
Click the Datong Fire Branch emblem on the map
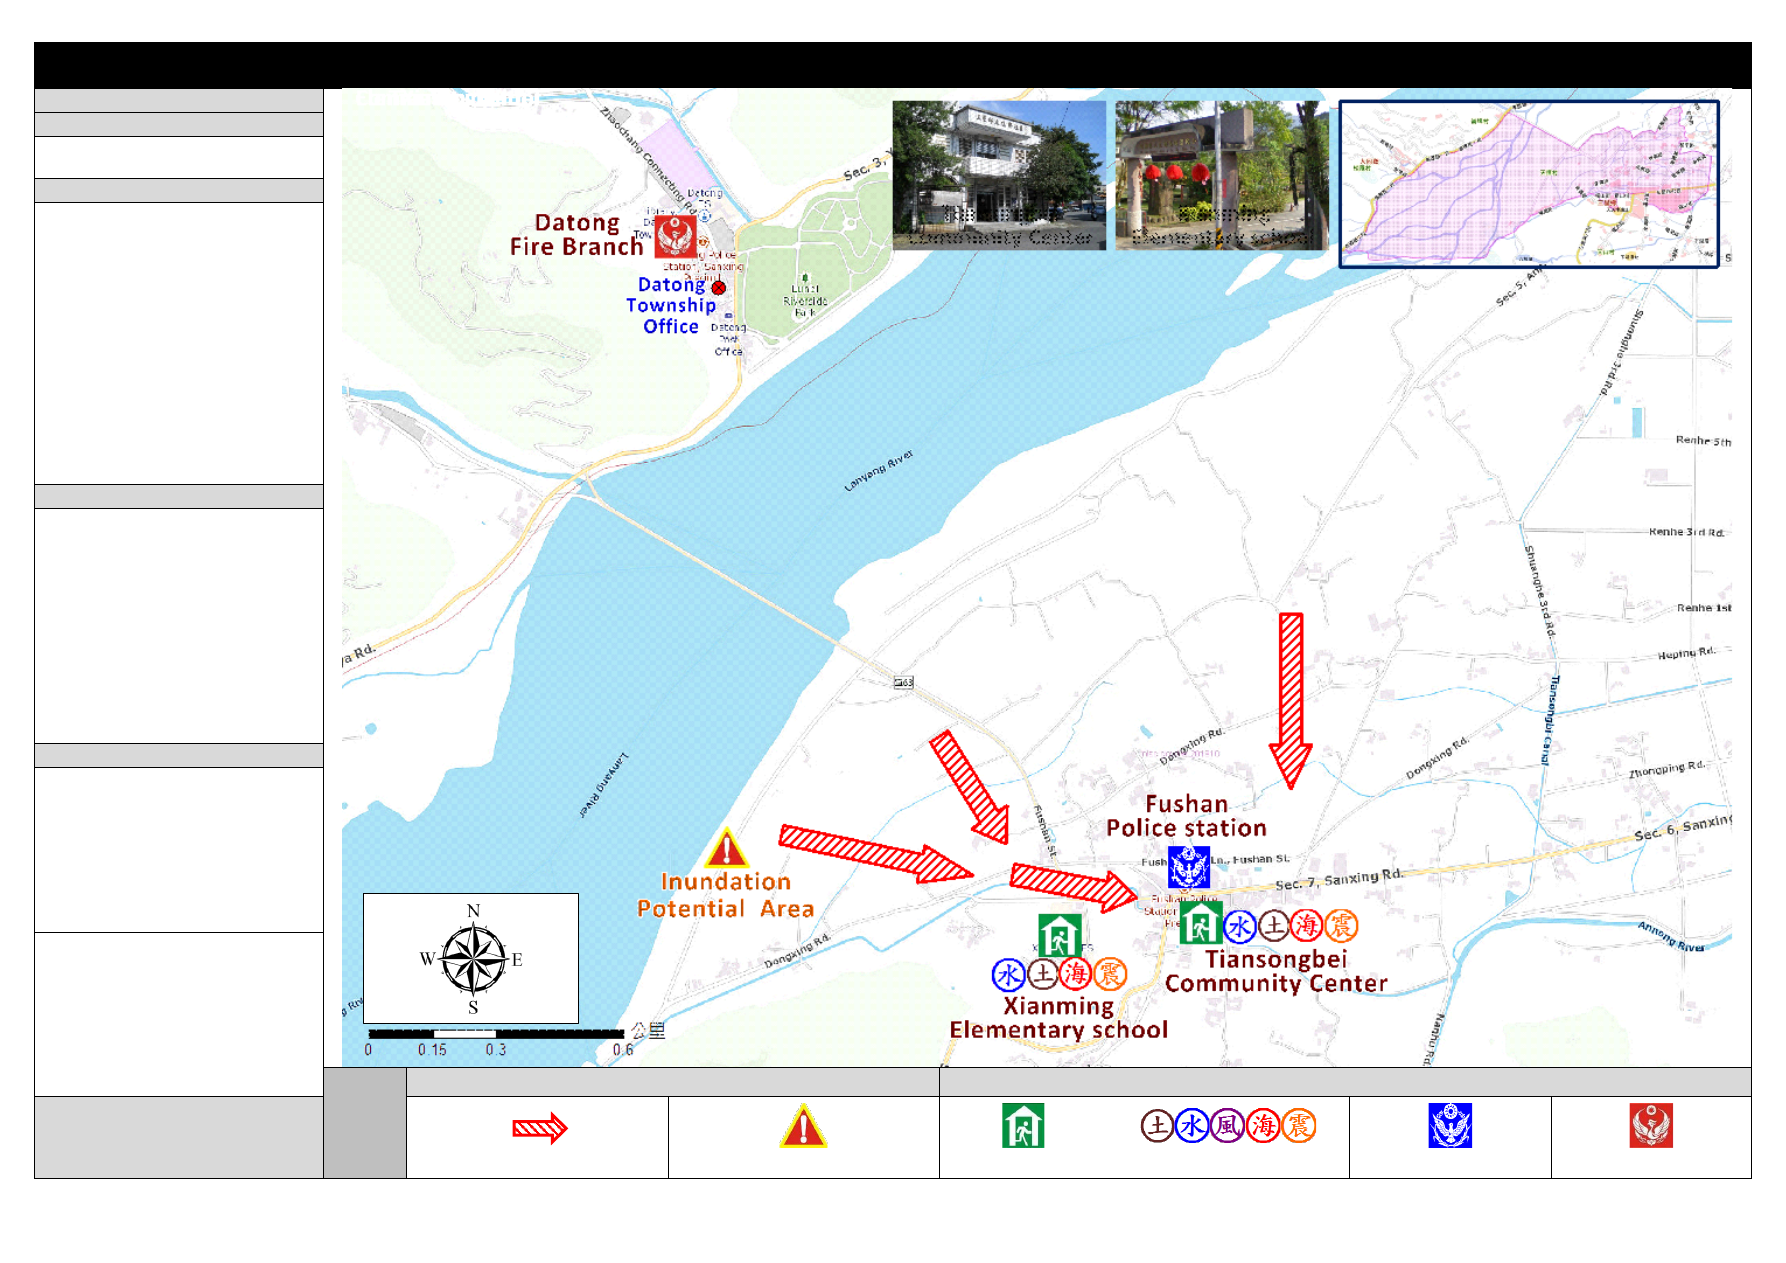tap(675, 237)
